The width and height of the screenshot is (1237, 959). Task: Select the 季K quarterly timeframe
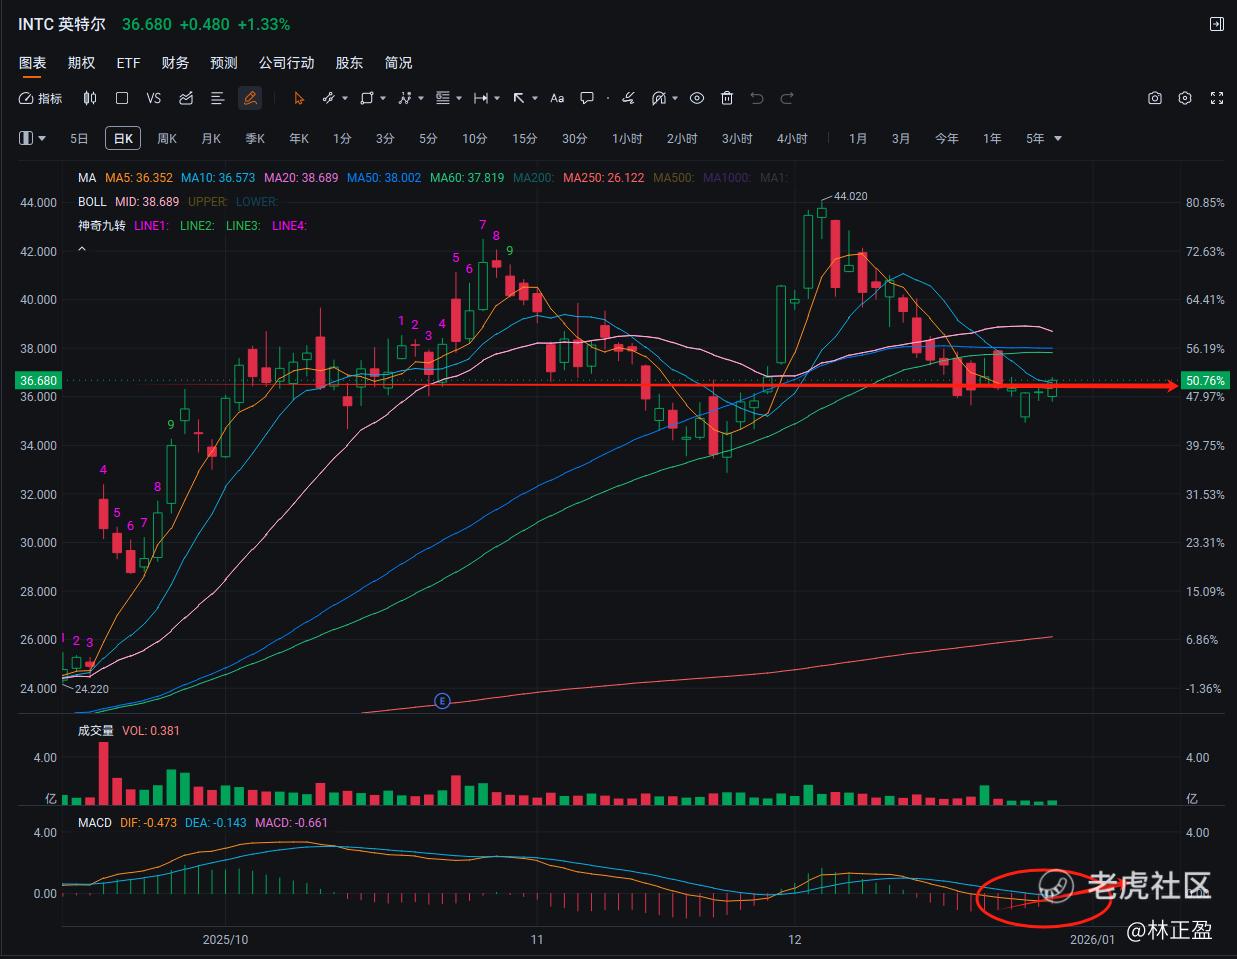click(255, 138)
